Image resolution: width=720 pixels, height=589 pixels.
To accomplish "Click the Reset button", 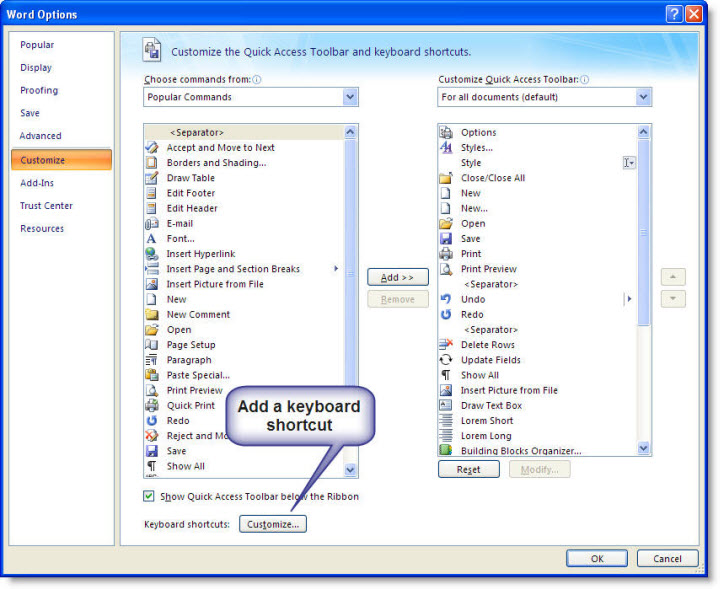I will (468, 469).
